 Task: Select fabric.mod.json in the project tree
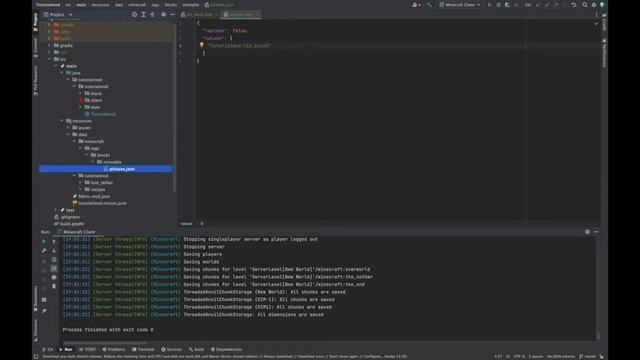94,196
